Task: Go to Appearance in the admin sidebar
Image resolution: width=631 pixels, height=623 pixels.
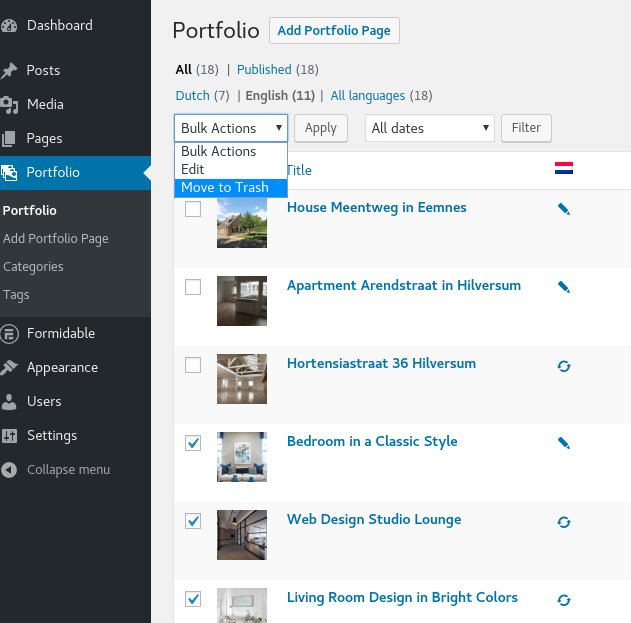Action: point(62,367)
